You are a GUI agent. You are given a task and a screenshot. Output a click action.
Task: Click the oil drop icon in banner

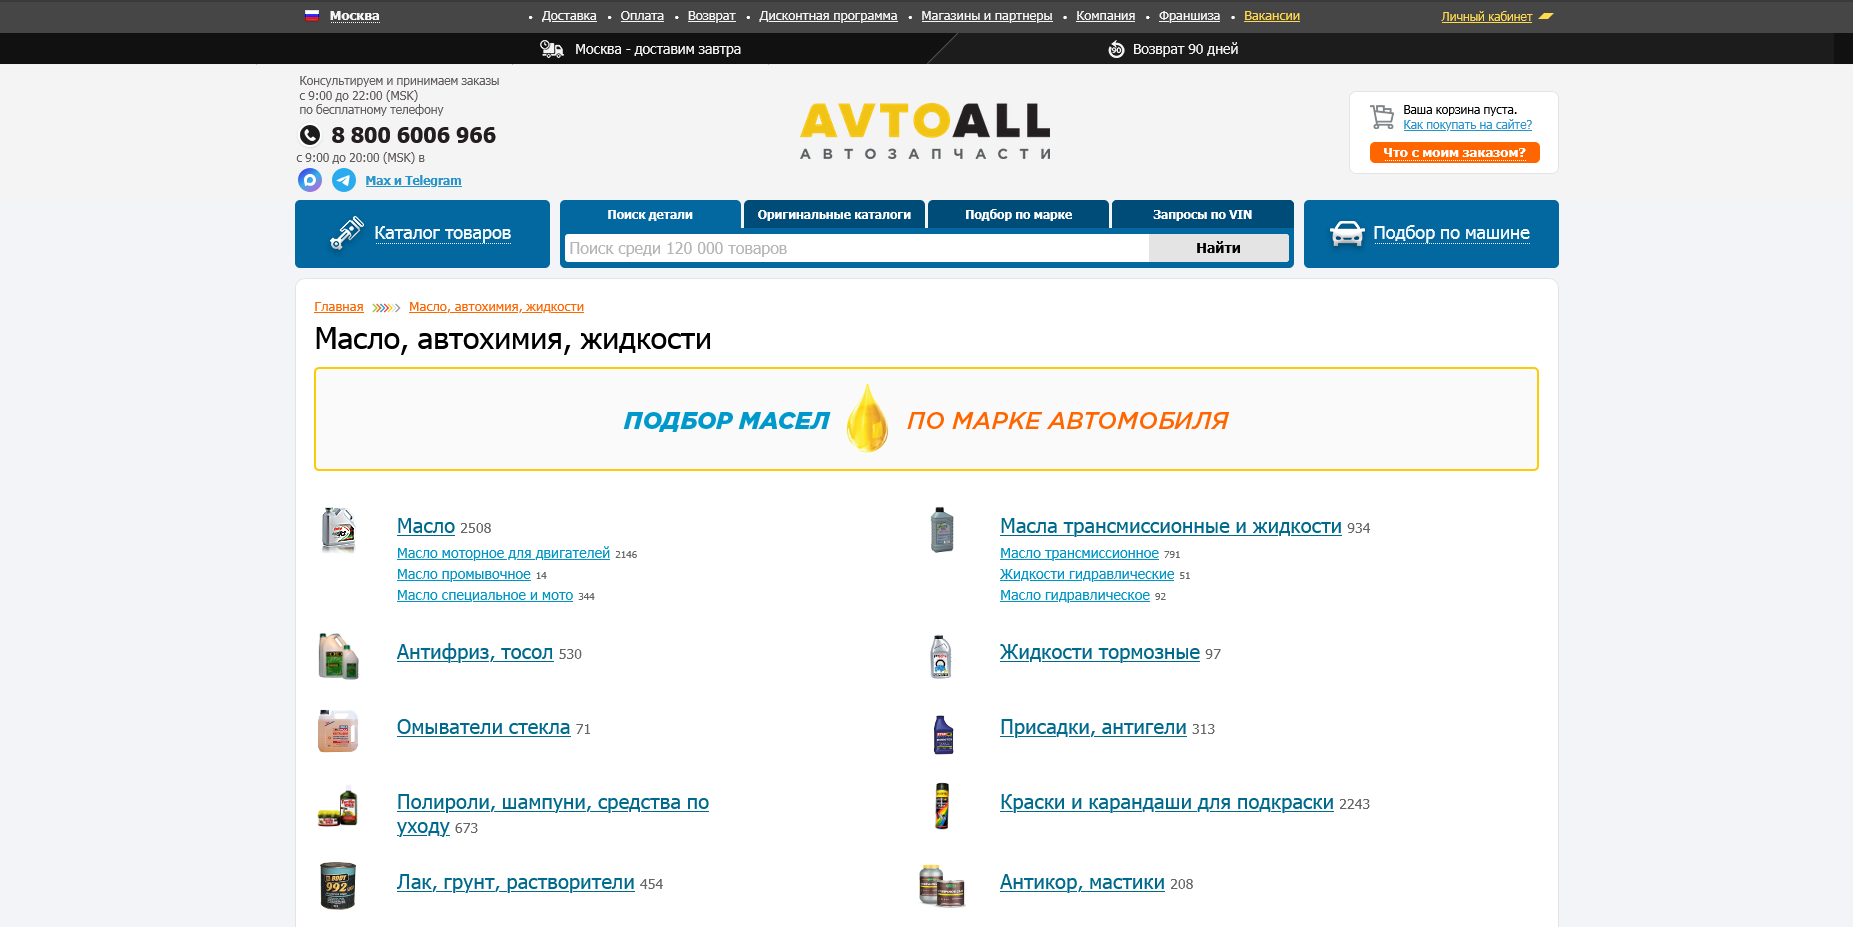coord(867,419)
